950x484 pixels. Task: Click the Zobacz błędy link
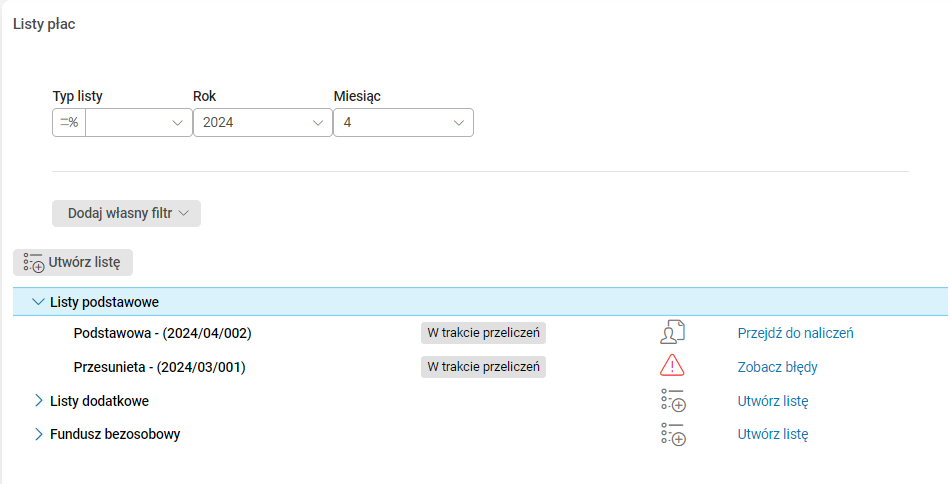[x=777, y=367]
